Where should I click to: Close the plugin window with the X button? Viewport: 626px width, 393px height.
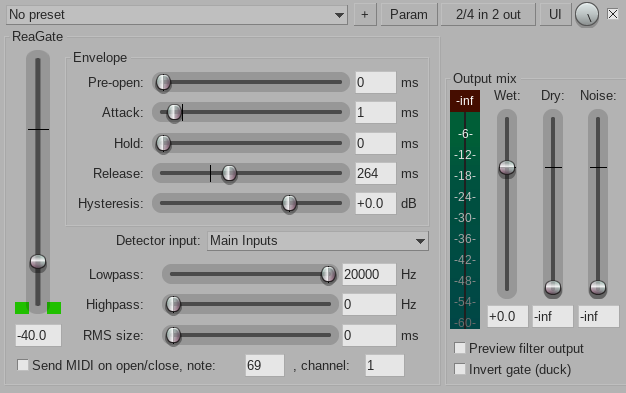(x=612, y=14)
